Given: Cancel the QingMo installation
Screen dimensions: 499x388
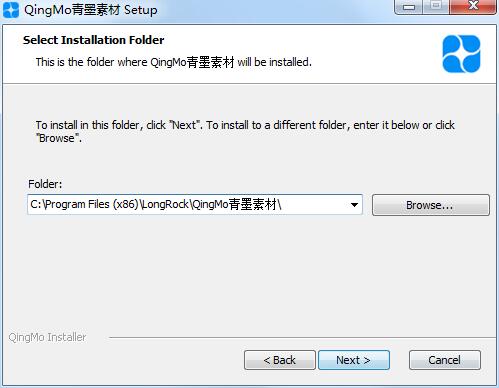Looking at the screenshot, I should [x=445, y=360].
